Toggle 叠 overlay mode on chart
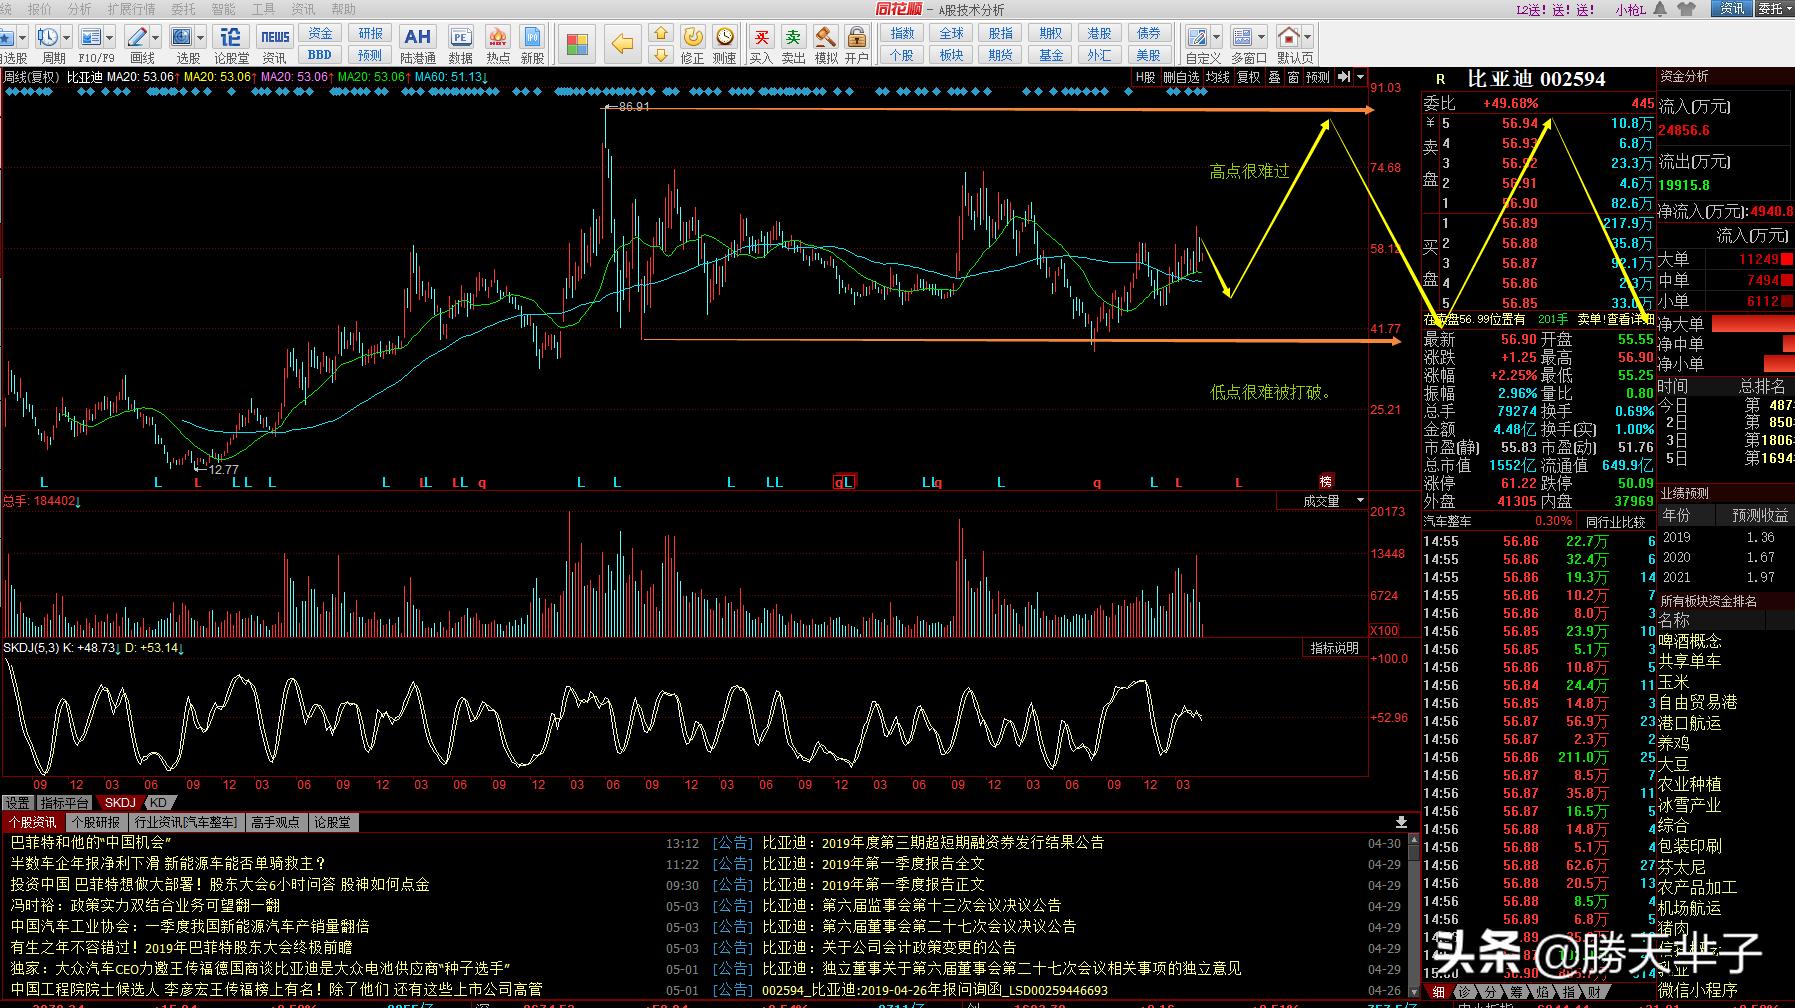The height and width of the screenshot is (1008, 1795). coord(1274,77)
